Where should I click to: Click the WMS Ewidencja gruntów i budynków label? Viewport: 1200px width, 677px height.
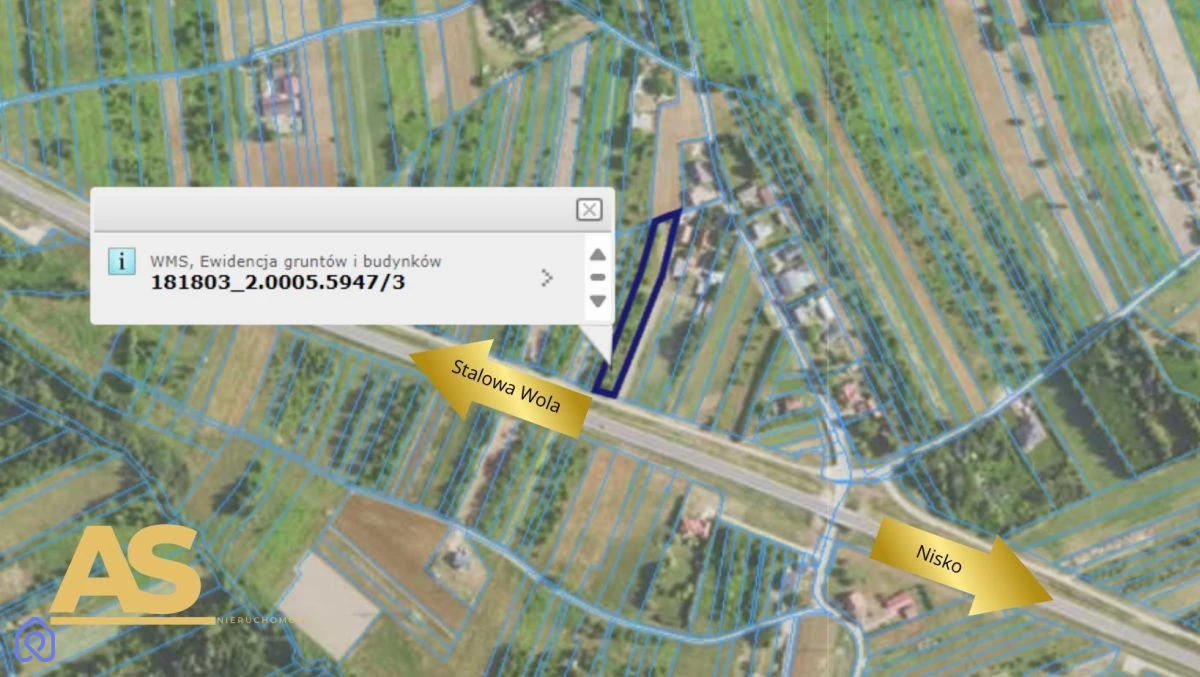tap(296, 261)
